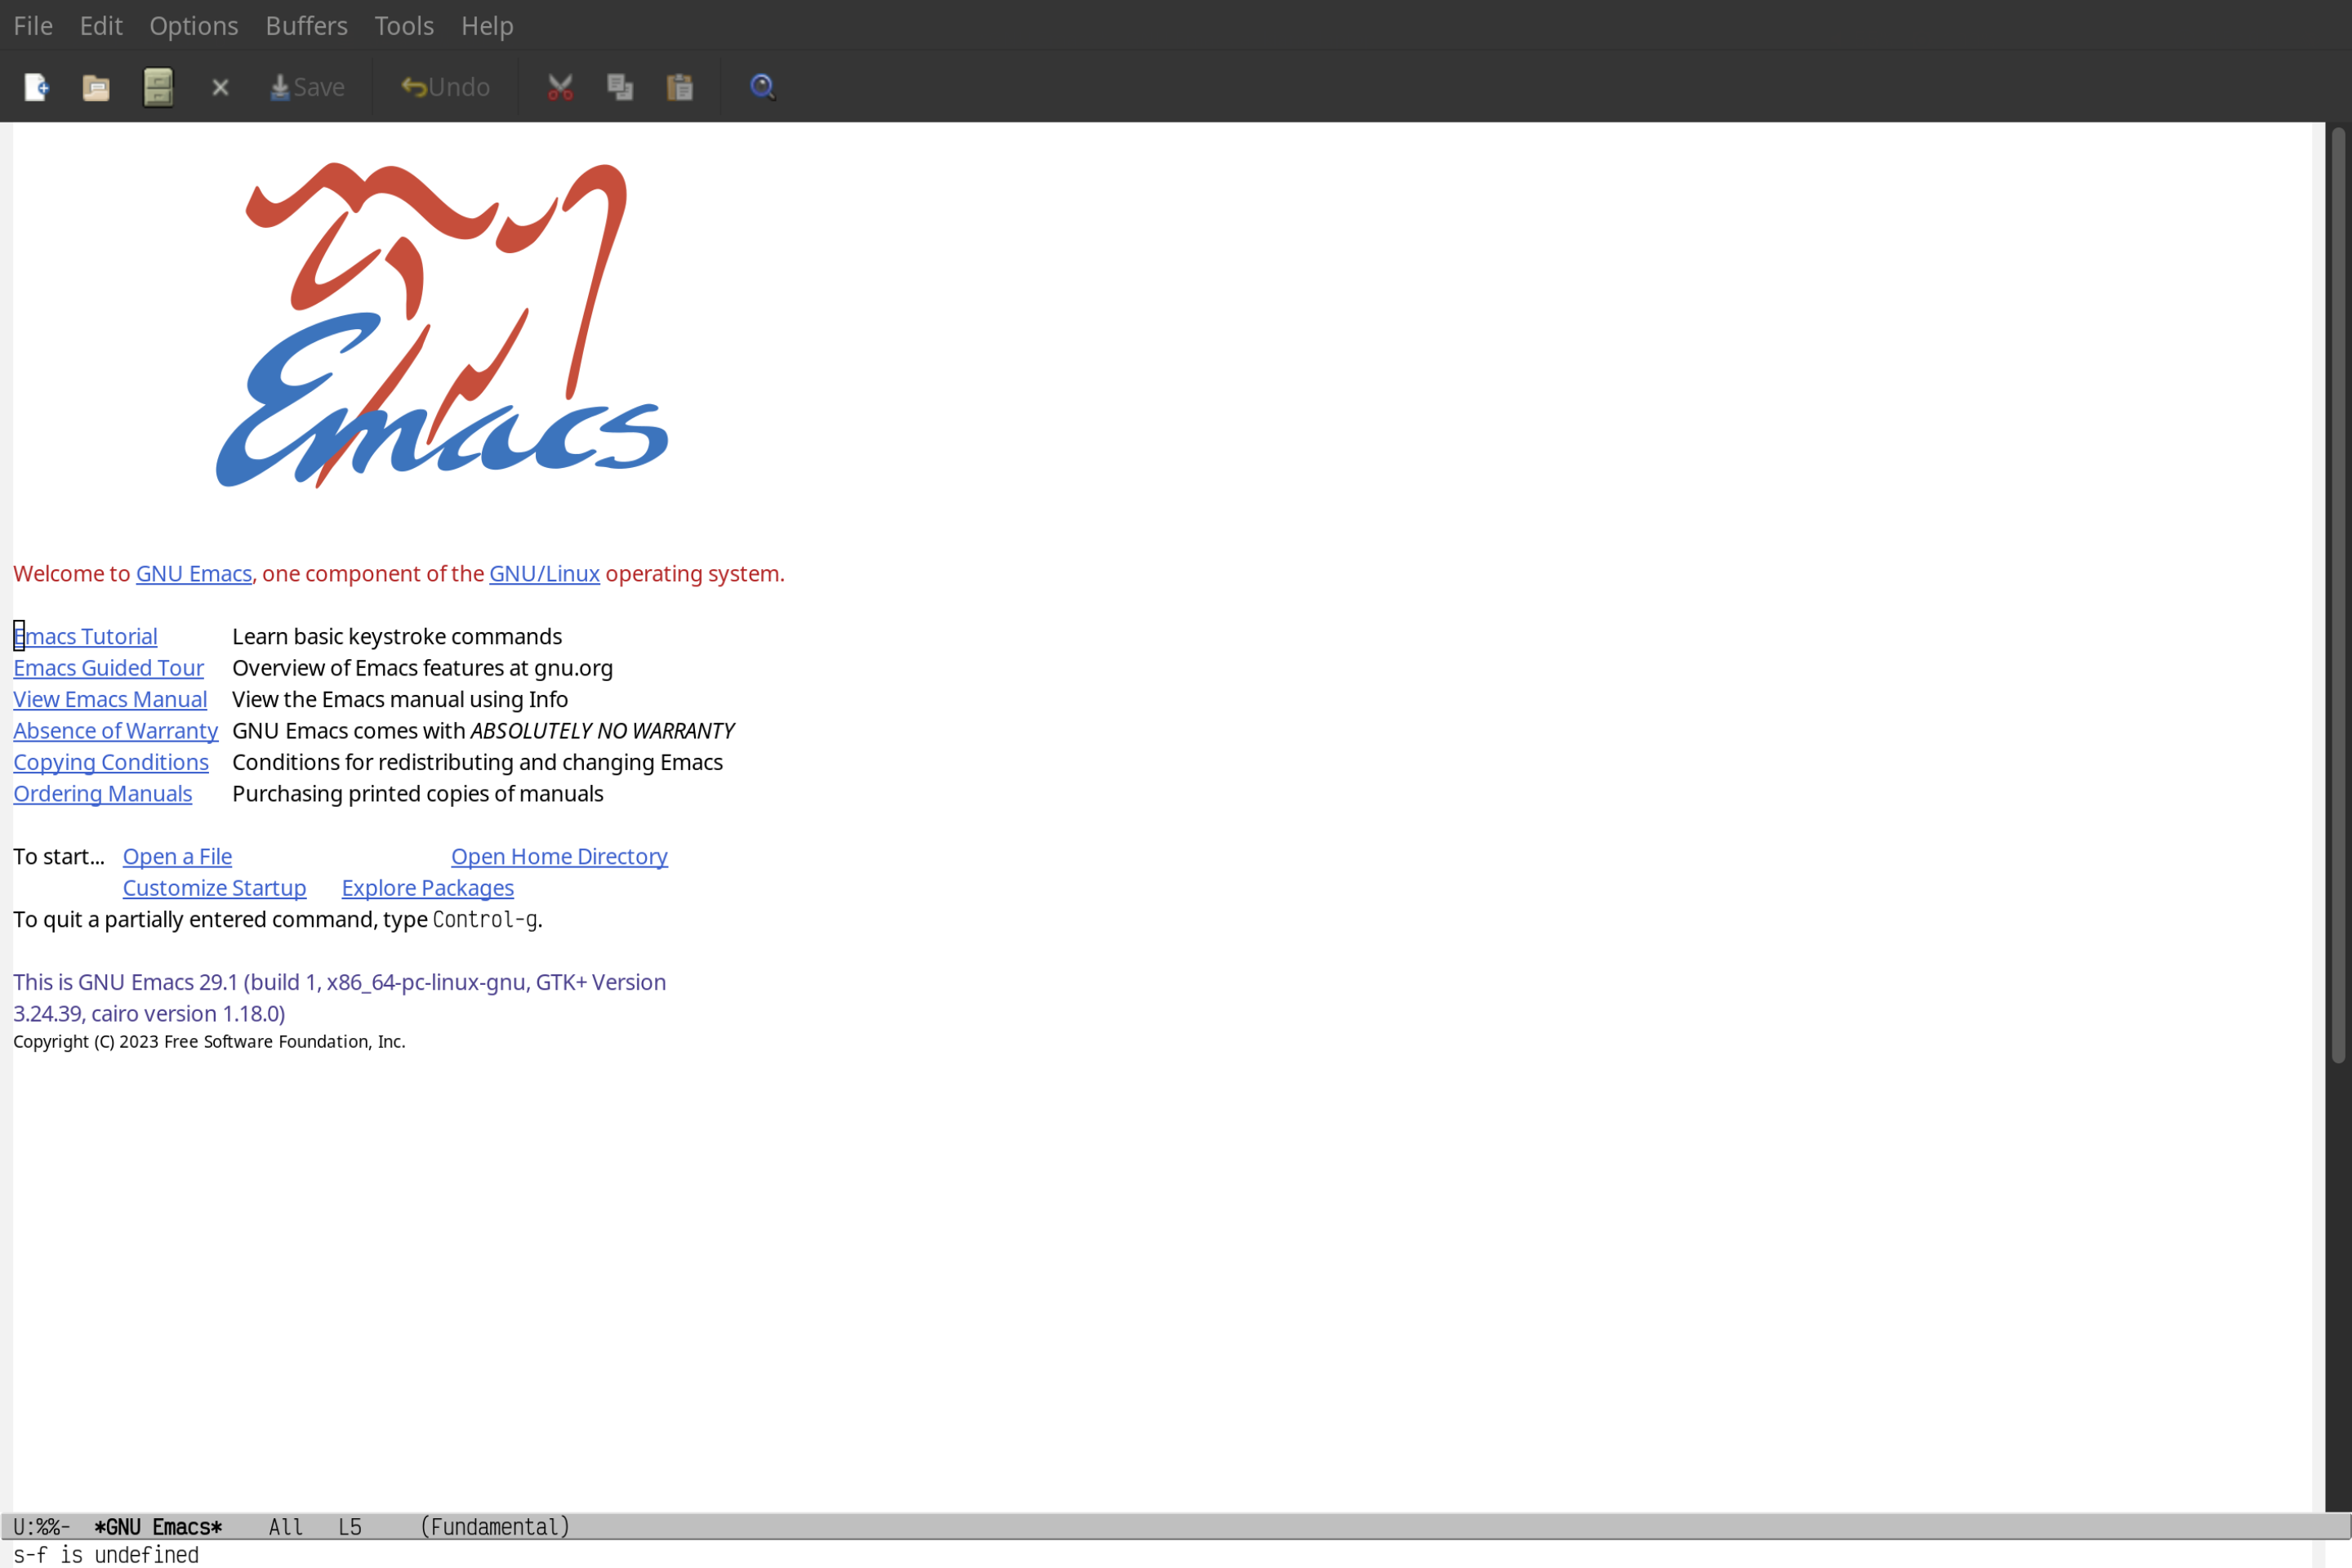Click the New File icon in toolbar

point(35,86)
